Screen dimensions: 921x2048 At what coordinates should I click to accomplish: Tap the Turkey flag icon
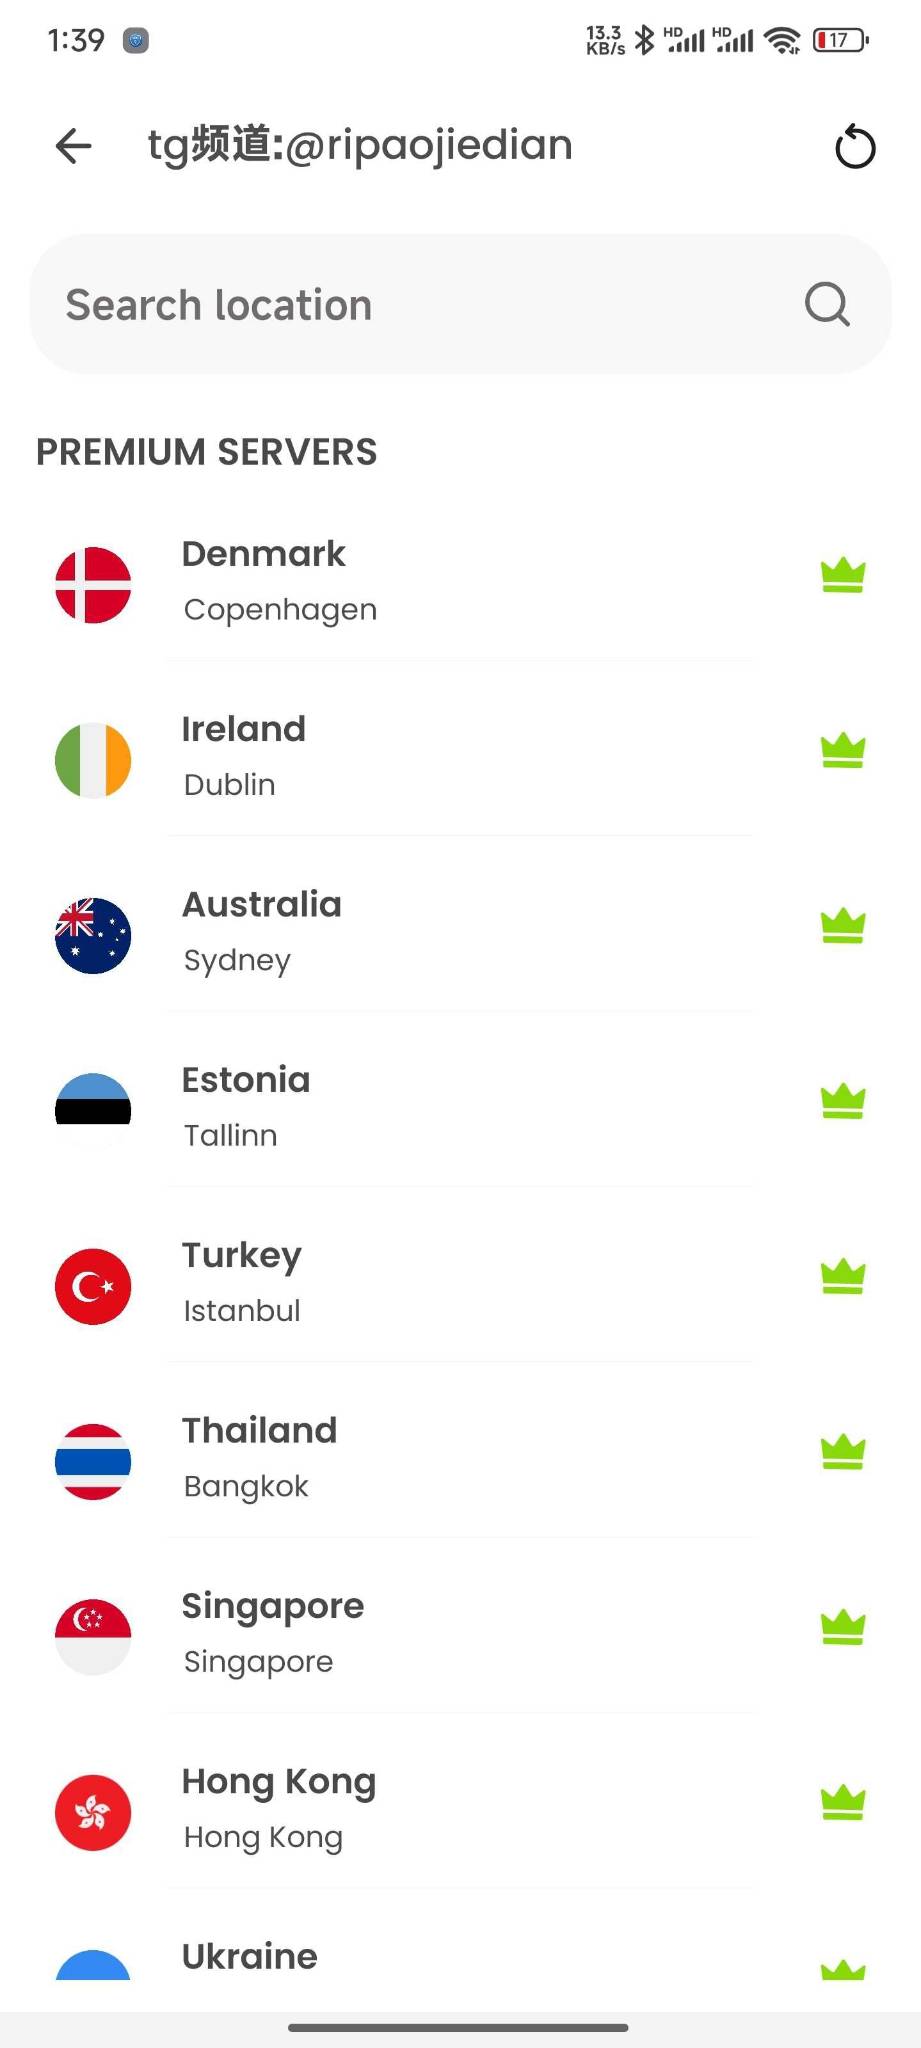coord(93,1286)
